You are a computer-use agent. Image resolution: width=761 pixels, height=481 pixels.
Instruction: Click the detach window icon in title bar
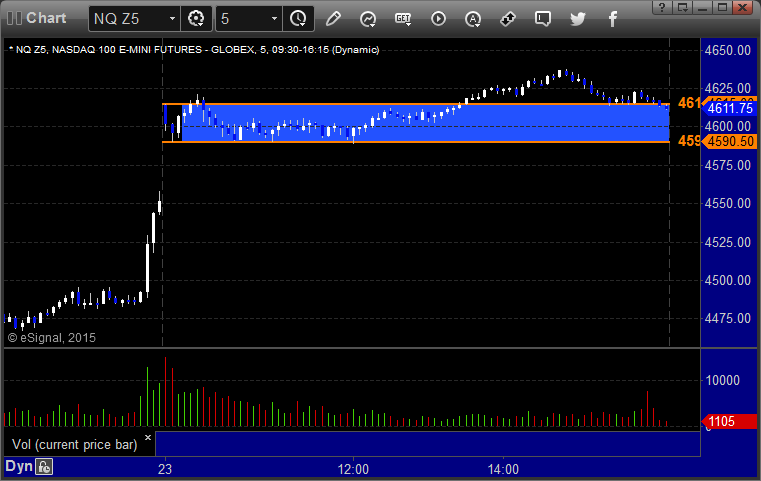coord(683,7)
